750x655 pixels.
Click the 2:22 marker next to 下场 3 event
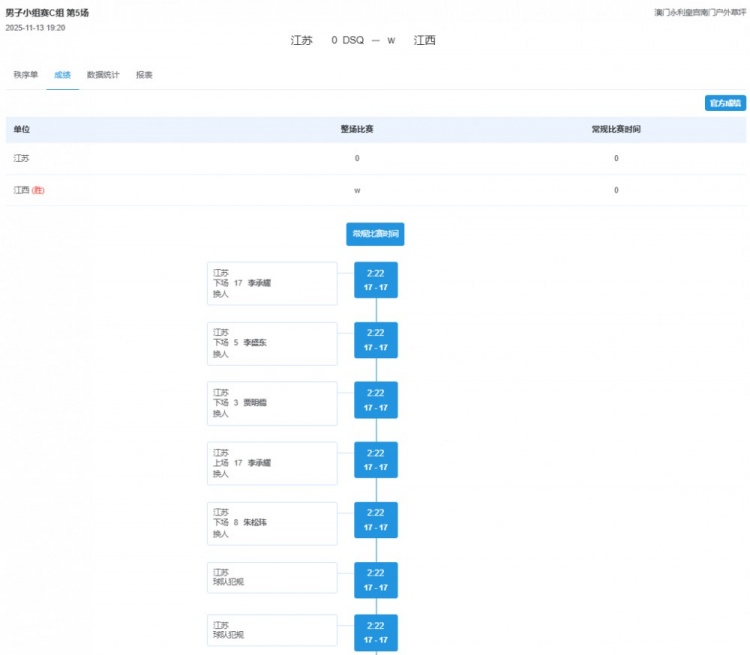(x=376, y=400)
